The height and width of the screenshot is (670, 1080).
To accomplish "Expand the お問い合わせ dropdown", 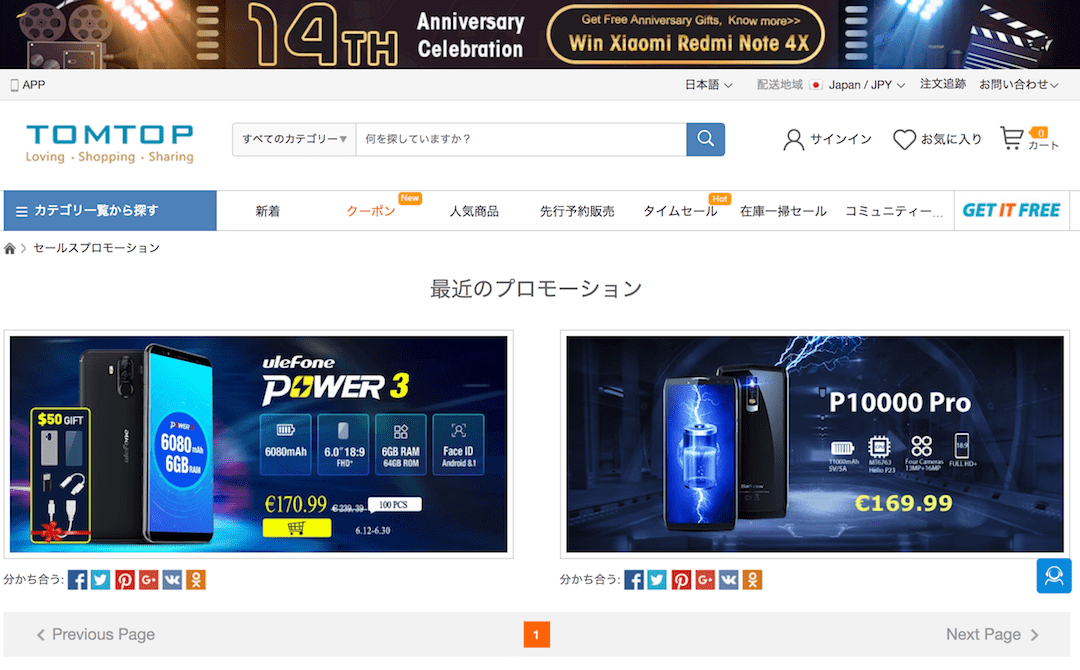I will coord(1019,85).
